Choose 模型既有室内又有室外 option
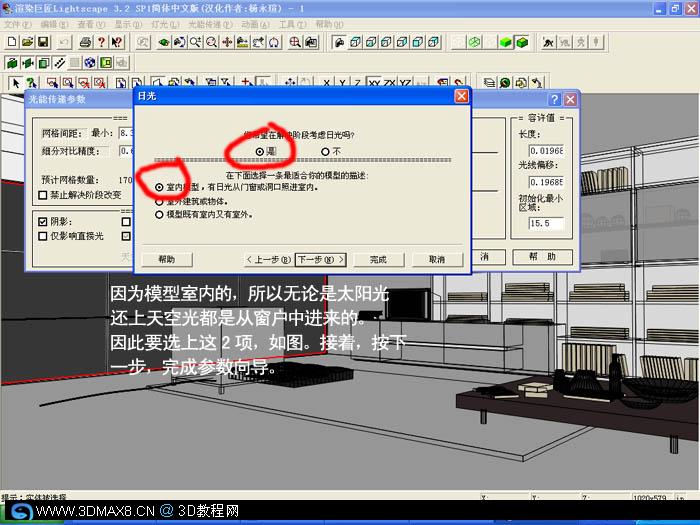The image size is (700, 525). (159, 215)
